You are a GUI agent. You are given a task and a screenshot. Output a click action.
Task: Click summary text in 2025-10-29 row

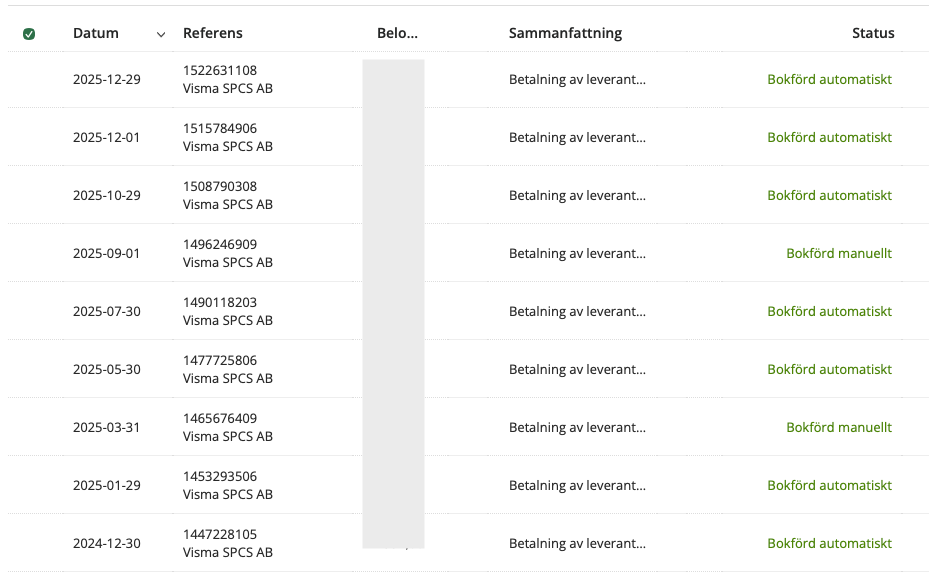pos(577,196)
